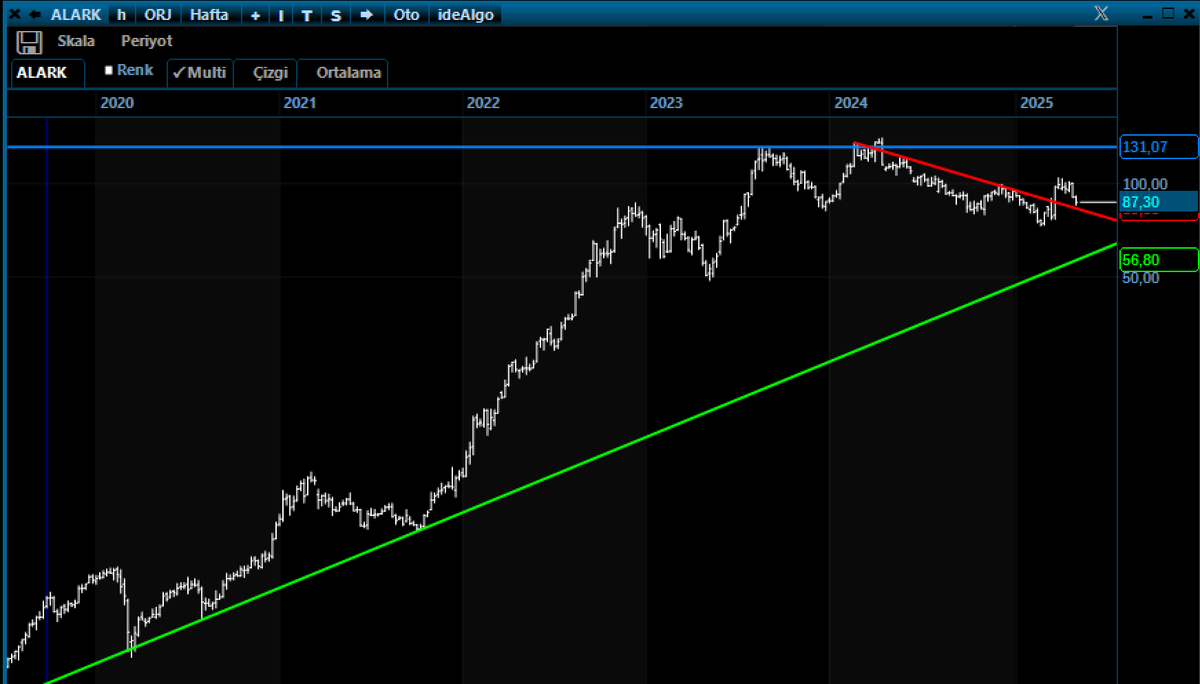Screen dimensions: 1200x684
Task: Click the blue vertical cursor line near 2020
Action: click(47, 400)
